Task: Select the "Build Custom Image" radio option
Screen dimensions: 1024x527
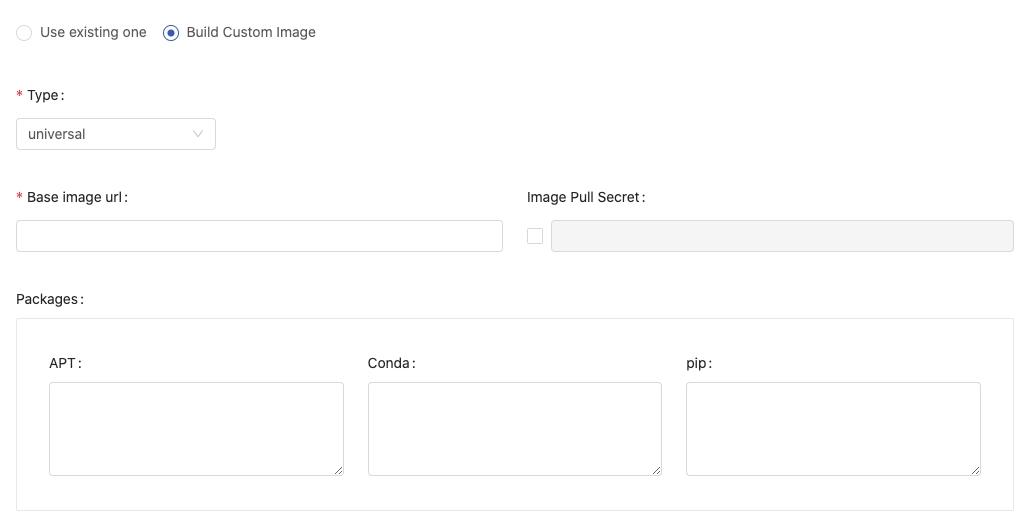Action: pos(170,33)
